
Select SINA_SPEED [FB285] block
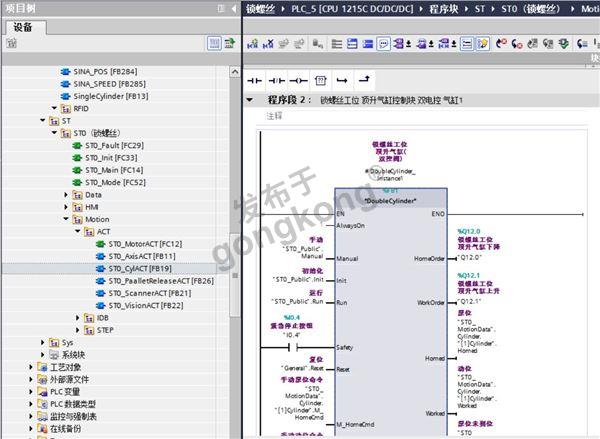click(x=109, y=84)
